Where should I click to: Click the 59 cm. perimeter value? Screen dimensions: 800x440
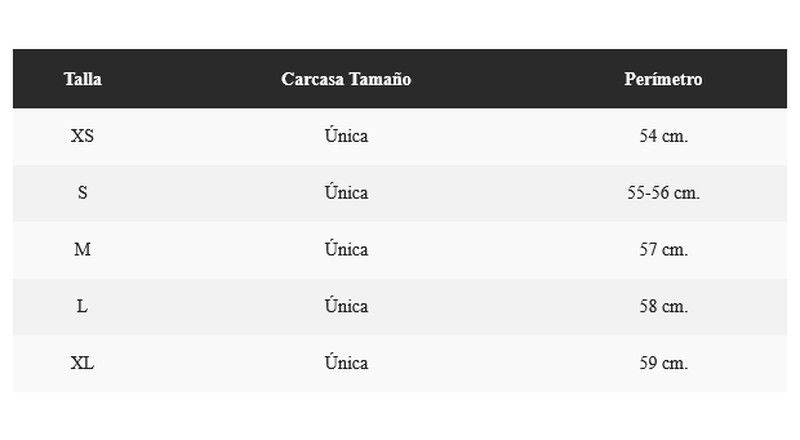coord(663,364)
